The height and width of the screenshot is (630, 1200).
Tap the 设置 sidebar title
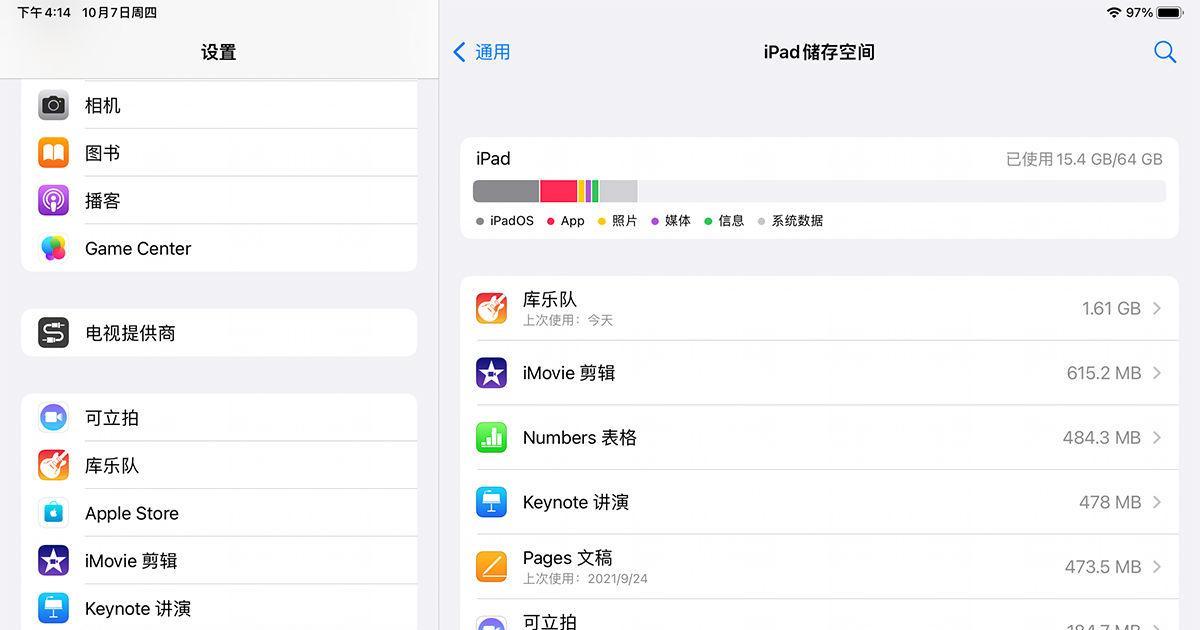[219, 52]
